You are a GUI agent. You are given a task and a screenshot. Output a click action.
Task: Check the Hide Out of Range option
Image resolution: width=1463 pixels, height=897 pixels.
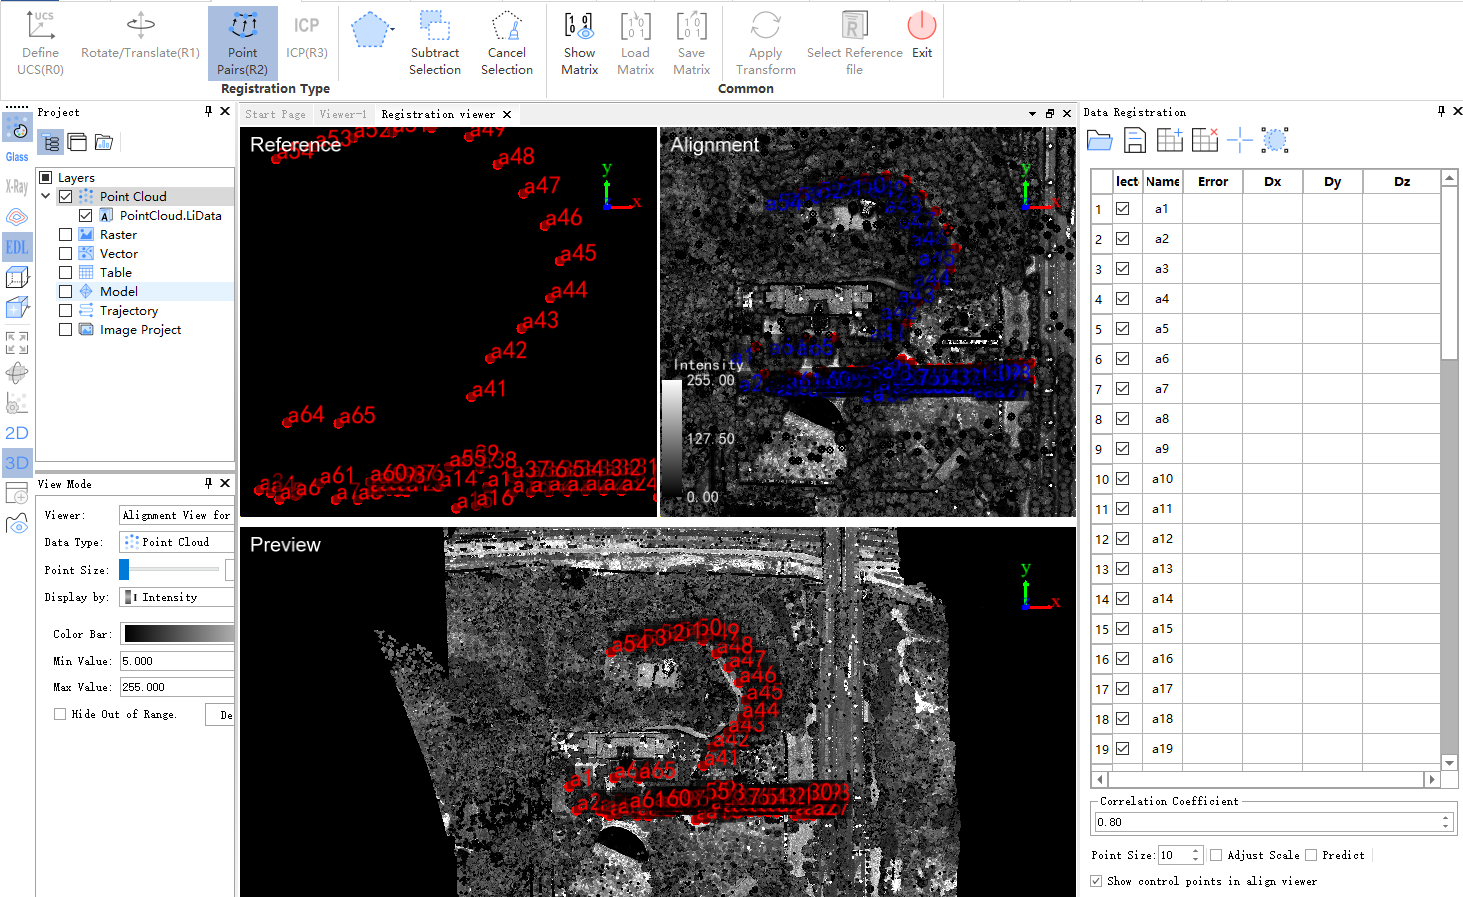[x=59, y=713]
